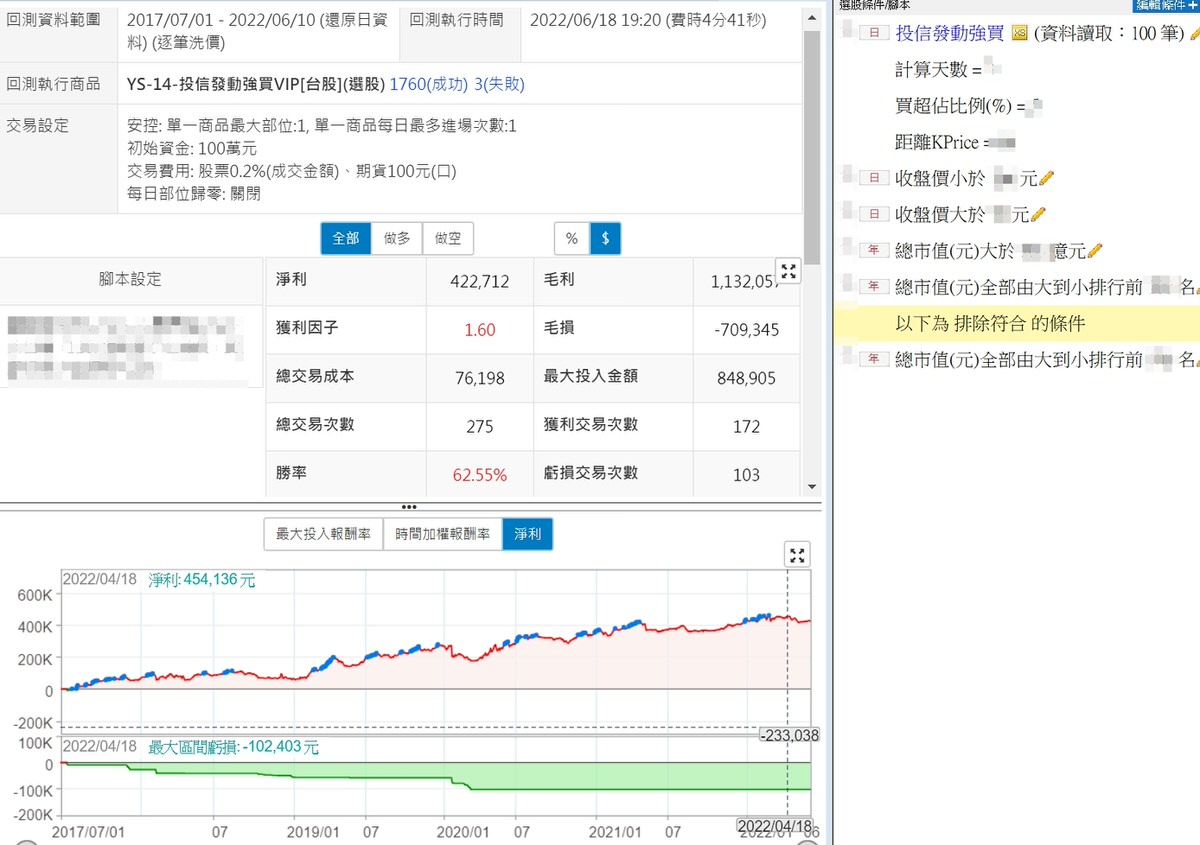Select the 淨利 chart tab
This screenshot has height=845, width=1200.
point(527,535)
